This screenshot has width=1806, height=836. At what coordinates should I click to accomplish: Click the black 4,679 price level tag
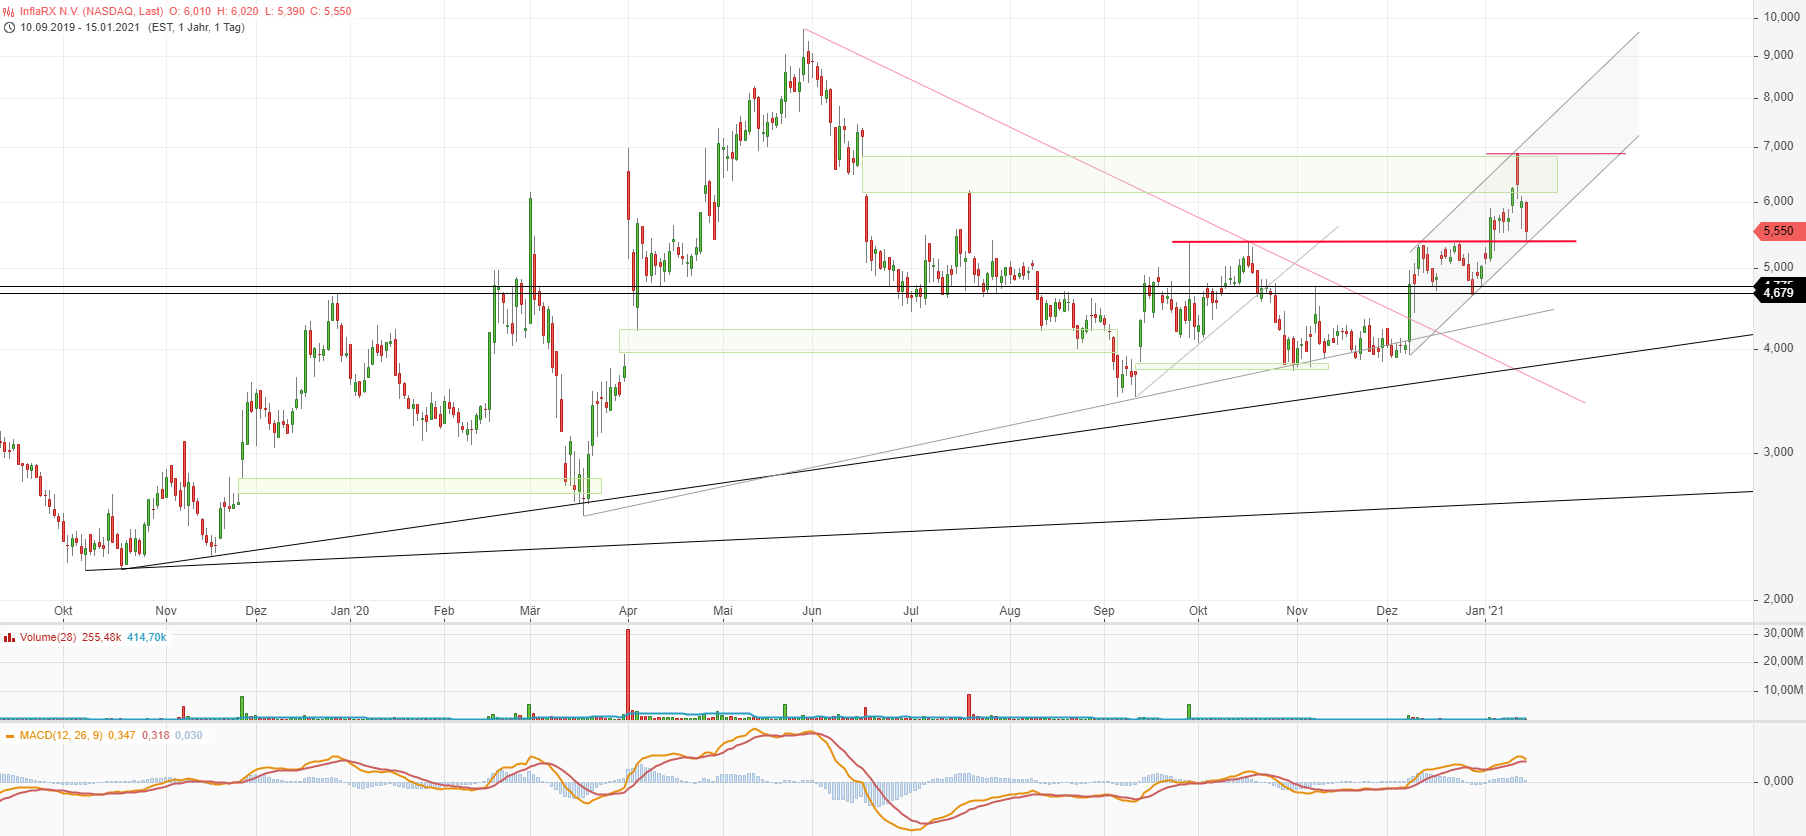point(1778,293)
